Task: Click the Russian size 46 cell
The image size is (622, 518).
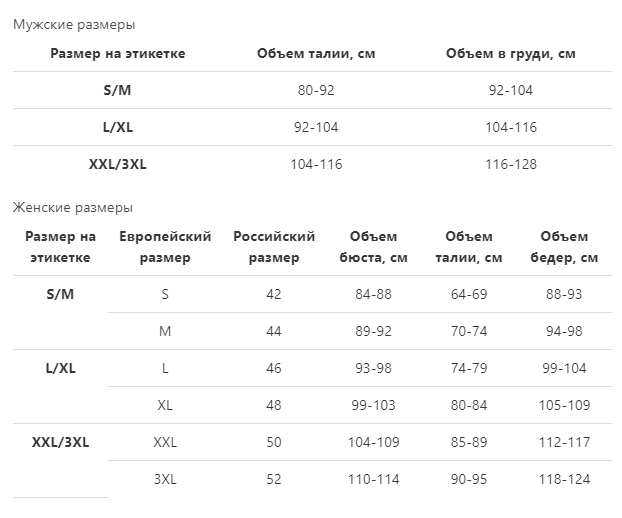Action: 274,368
